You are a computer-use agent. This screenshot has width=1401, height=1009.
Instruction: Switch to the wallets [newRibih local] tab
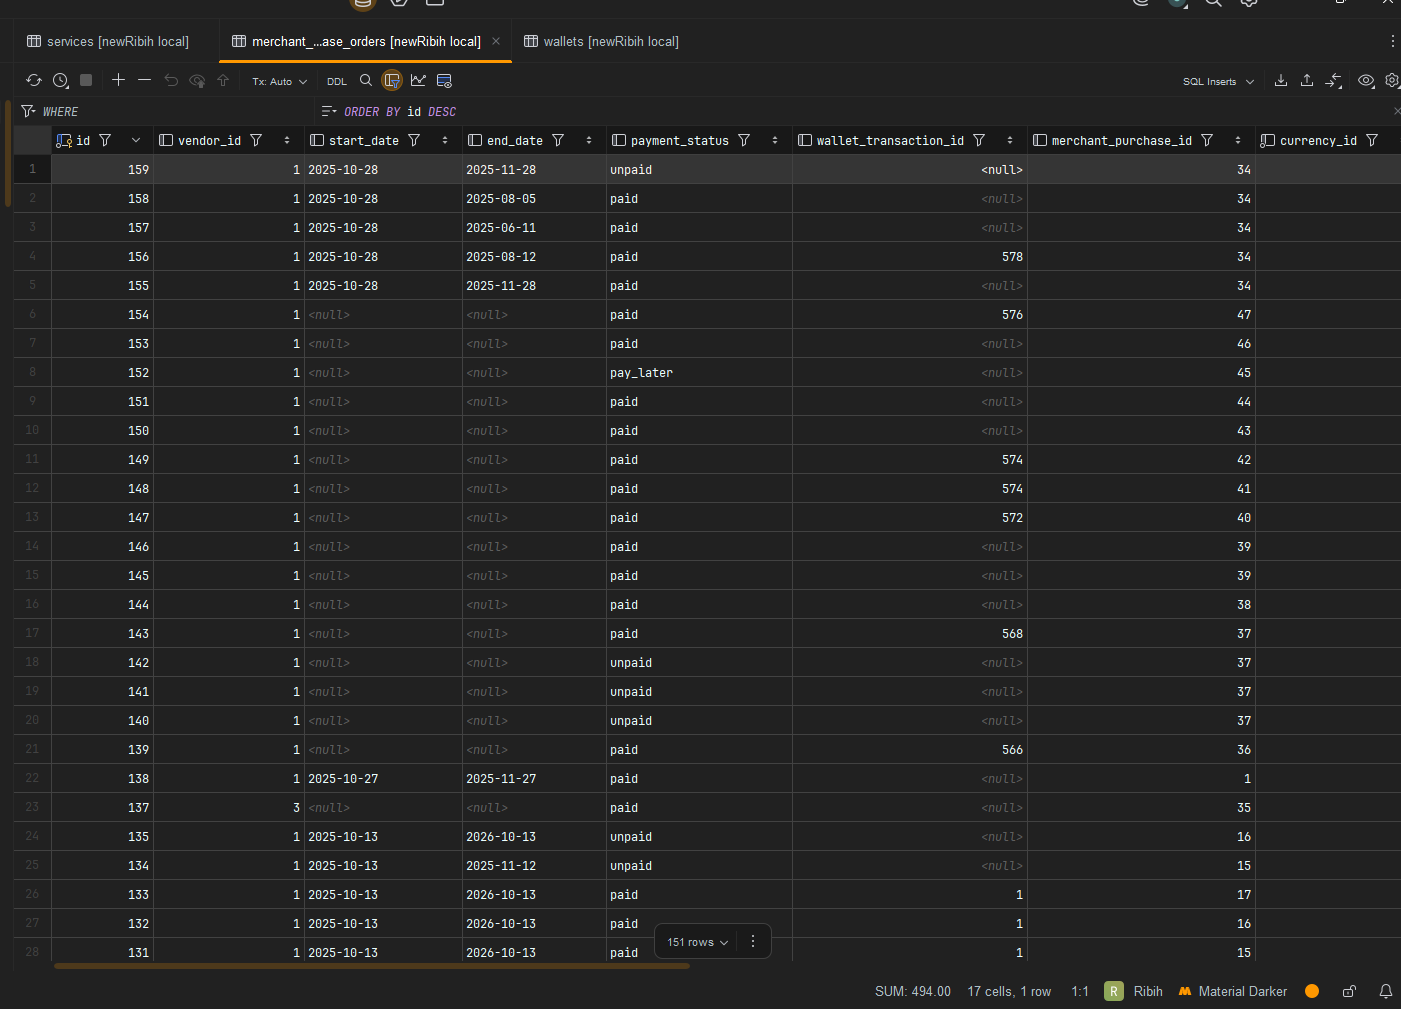601,41
